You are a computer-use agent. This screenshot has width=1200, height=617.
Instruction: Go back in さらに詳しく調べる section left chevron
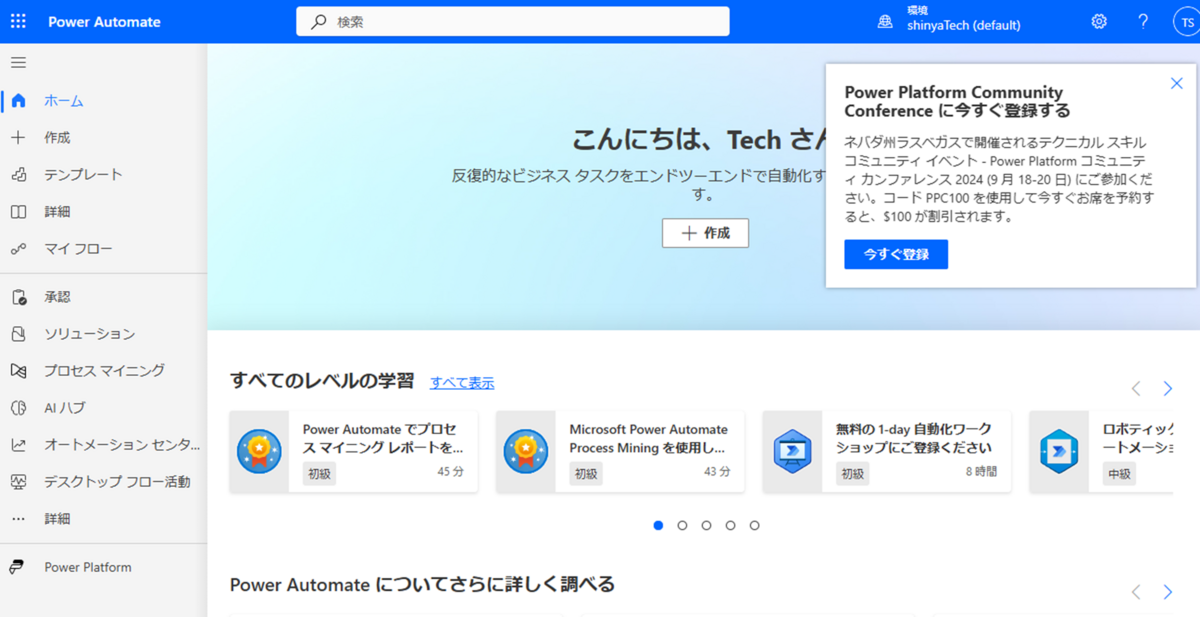point(1136,592)
